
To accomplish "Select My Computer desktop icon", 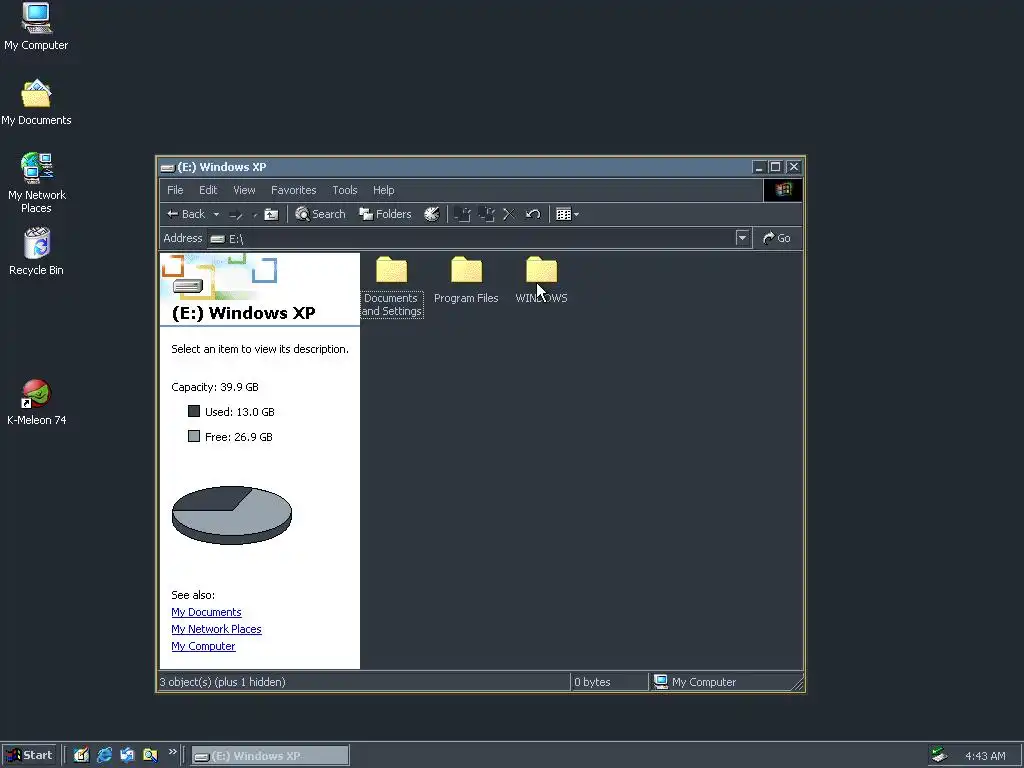I will click(36, 27).
